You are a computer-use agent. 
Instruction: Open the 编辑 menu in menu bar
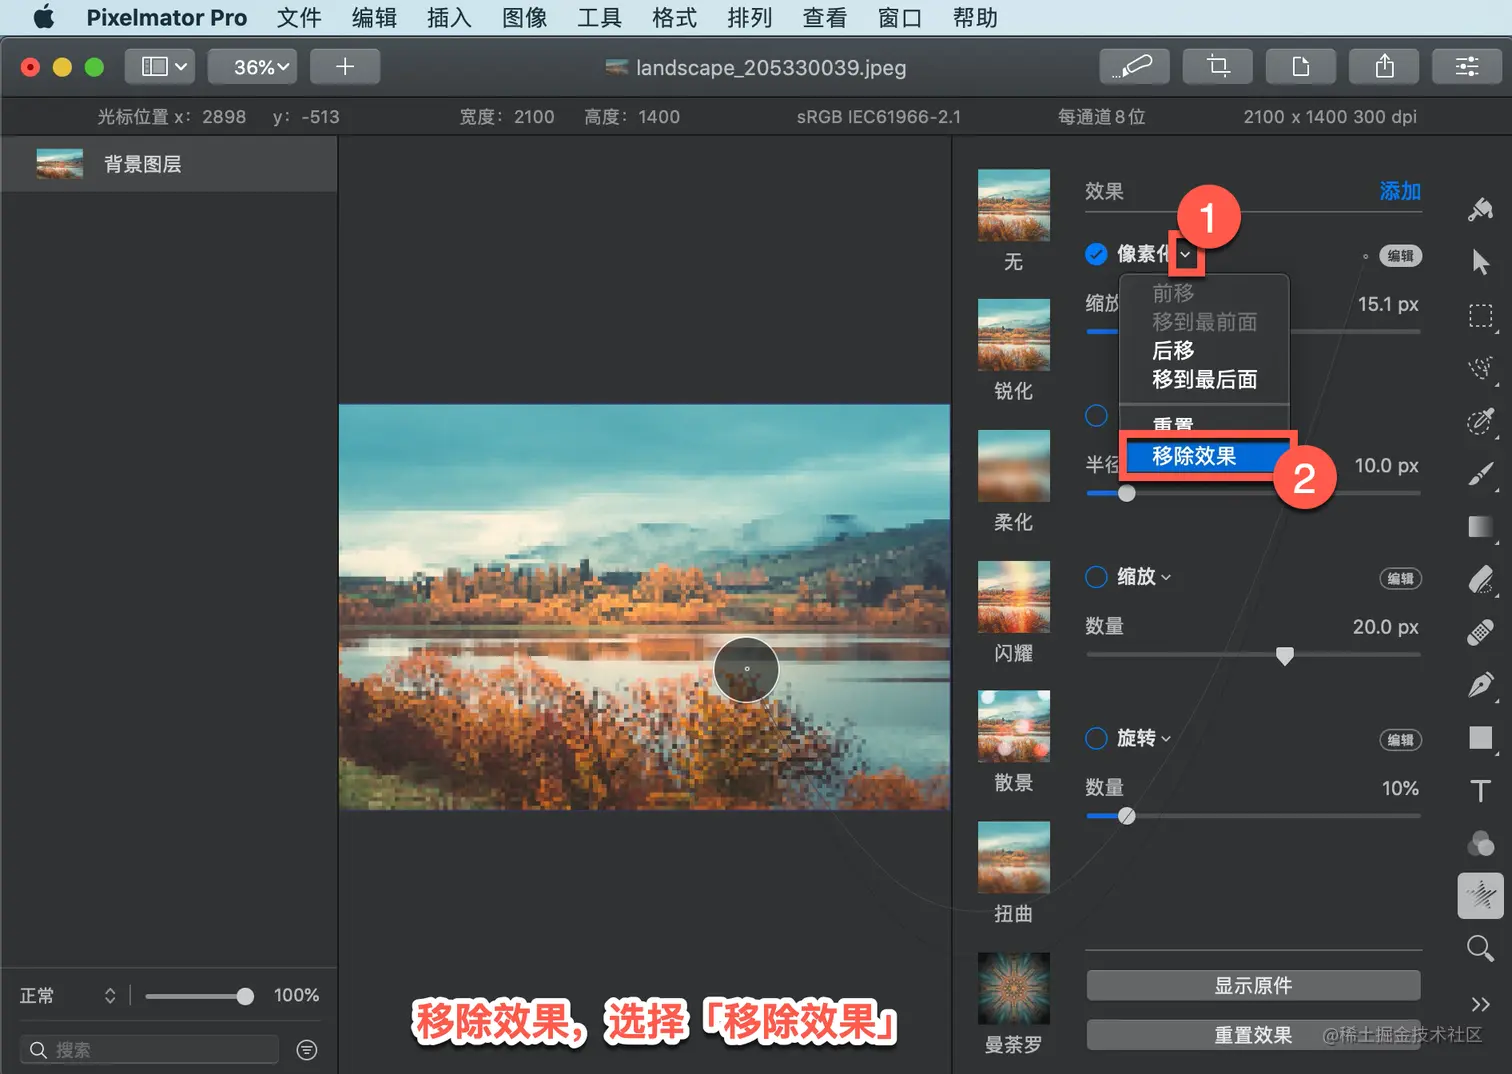[x=374, y=17]
